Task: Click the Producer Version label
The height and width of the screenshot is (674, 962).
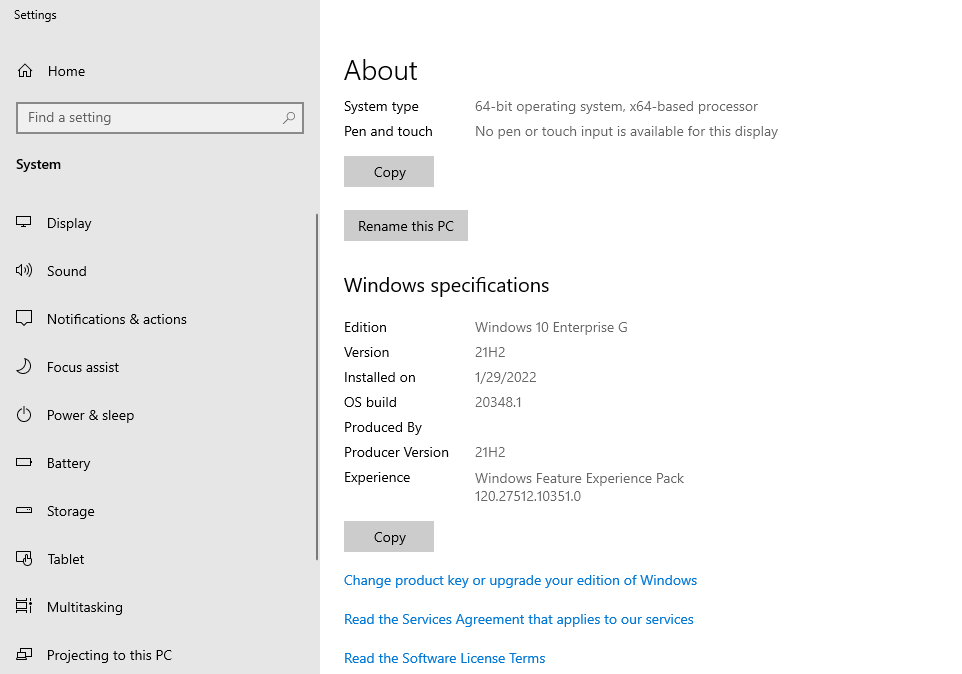Action: [x=396, y=452]
